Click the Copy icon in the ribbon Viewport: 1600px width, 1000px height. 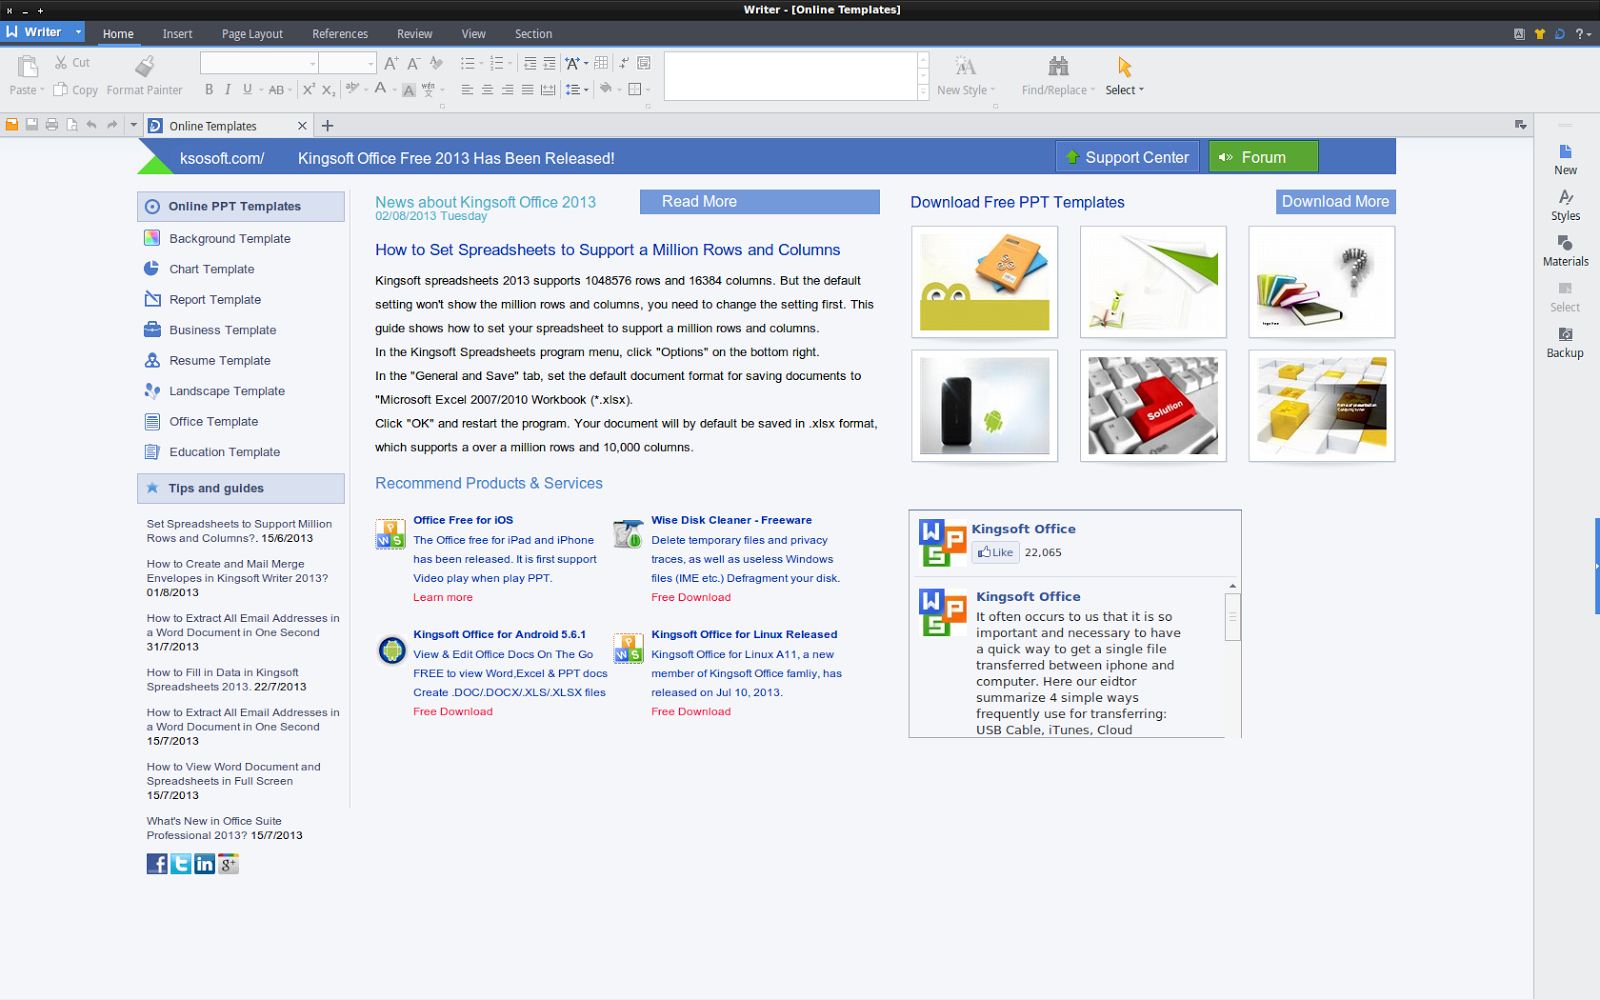[x=60, y=89]
